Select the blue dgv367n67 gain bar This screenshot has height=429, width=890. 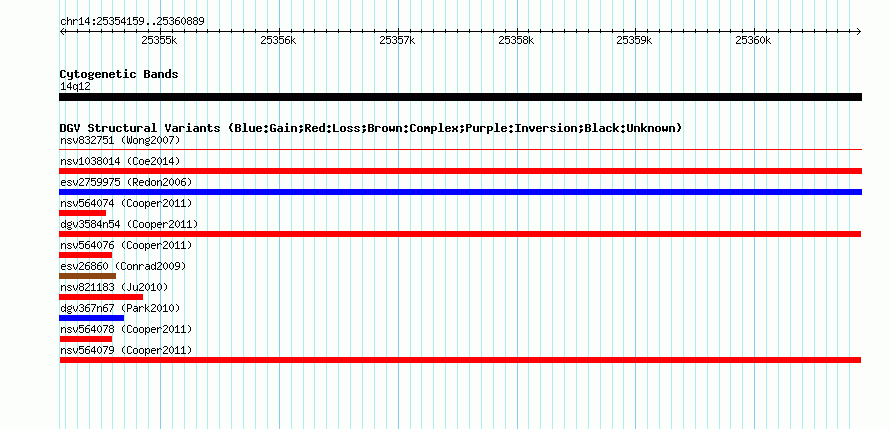click(91, 318)
